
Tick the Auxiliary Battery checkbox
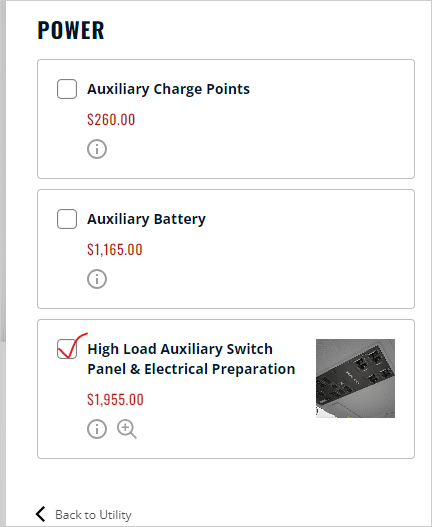click(67, 219)
